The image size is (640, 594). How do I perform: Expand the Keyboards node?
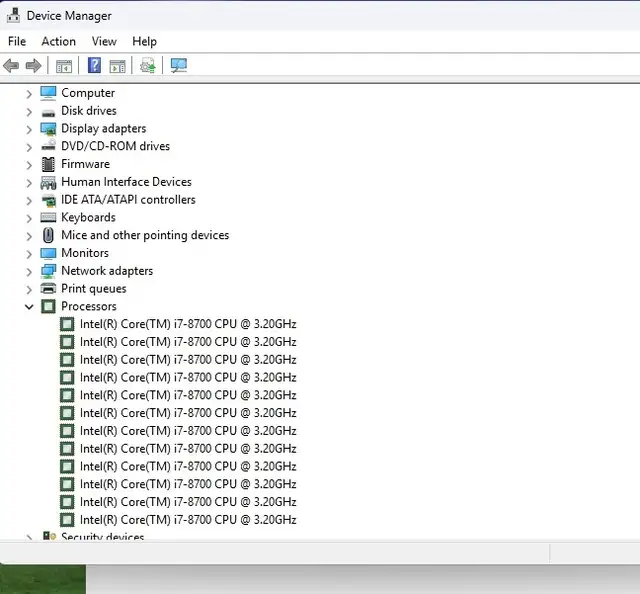pyautogui.click(x=29, y=219)
